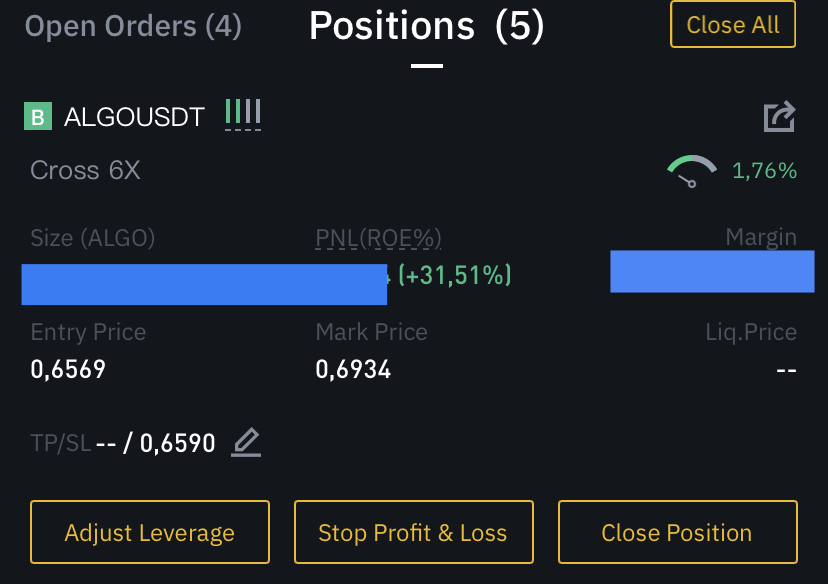This screenshot has height=584, width=828.
Task: Click the Mark Price value 0,6934
Action: [353, 369]
